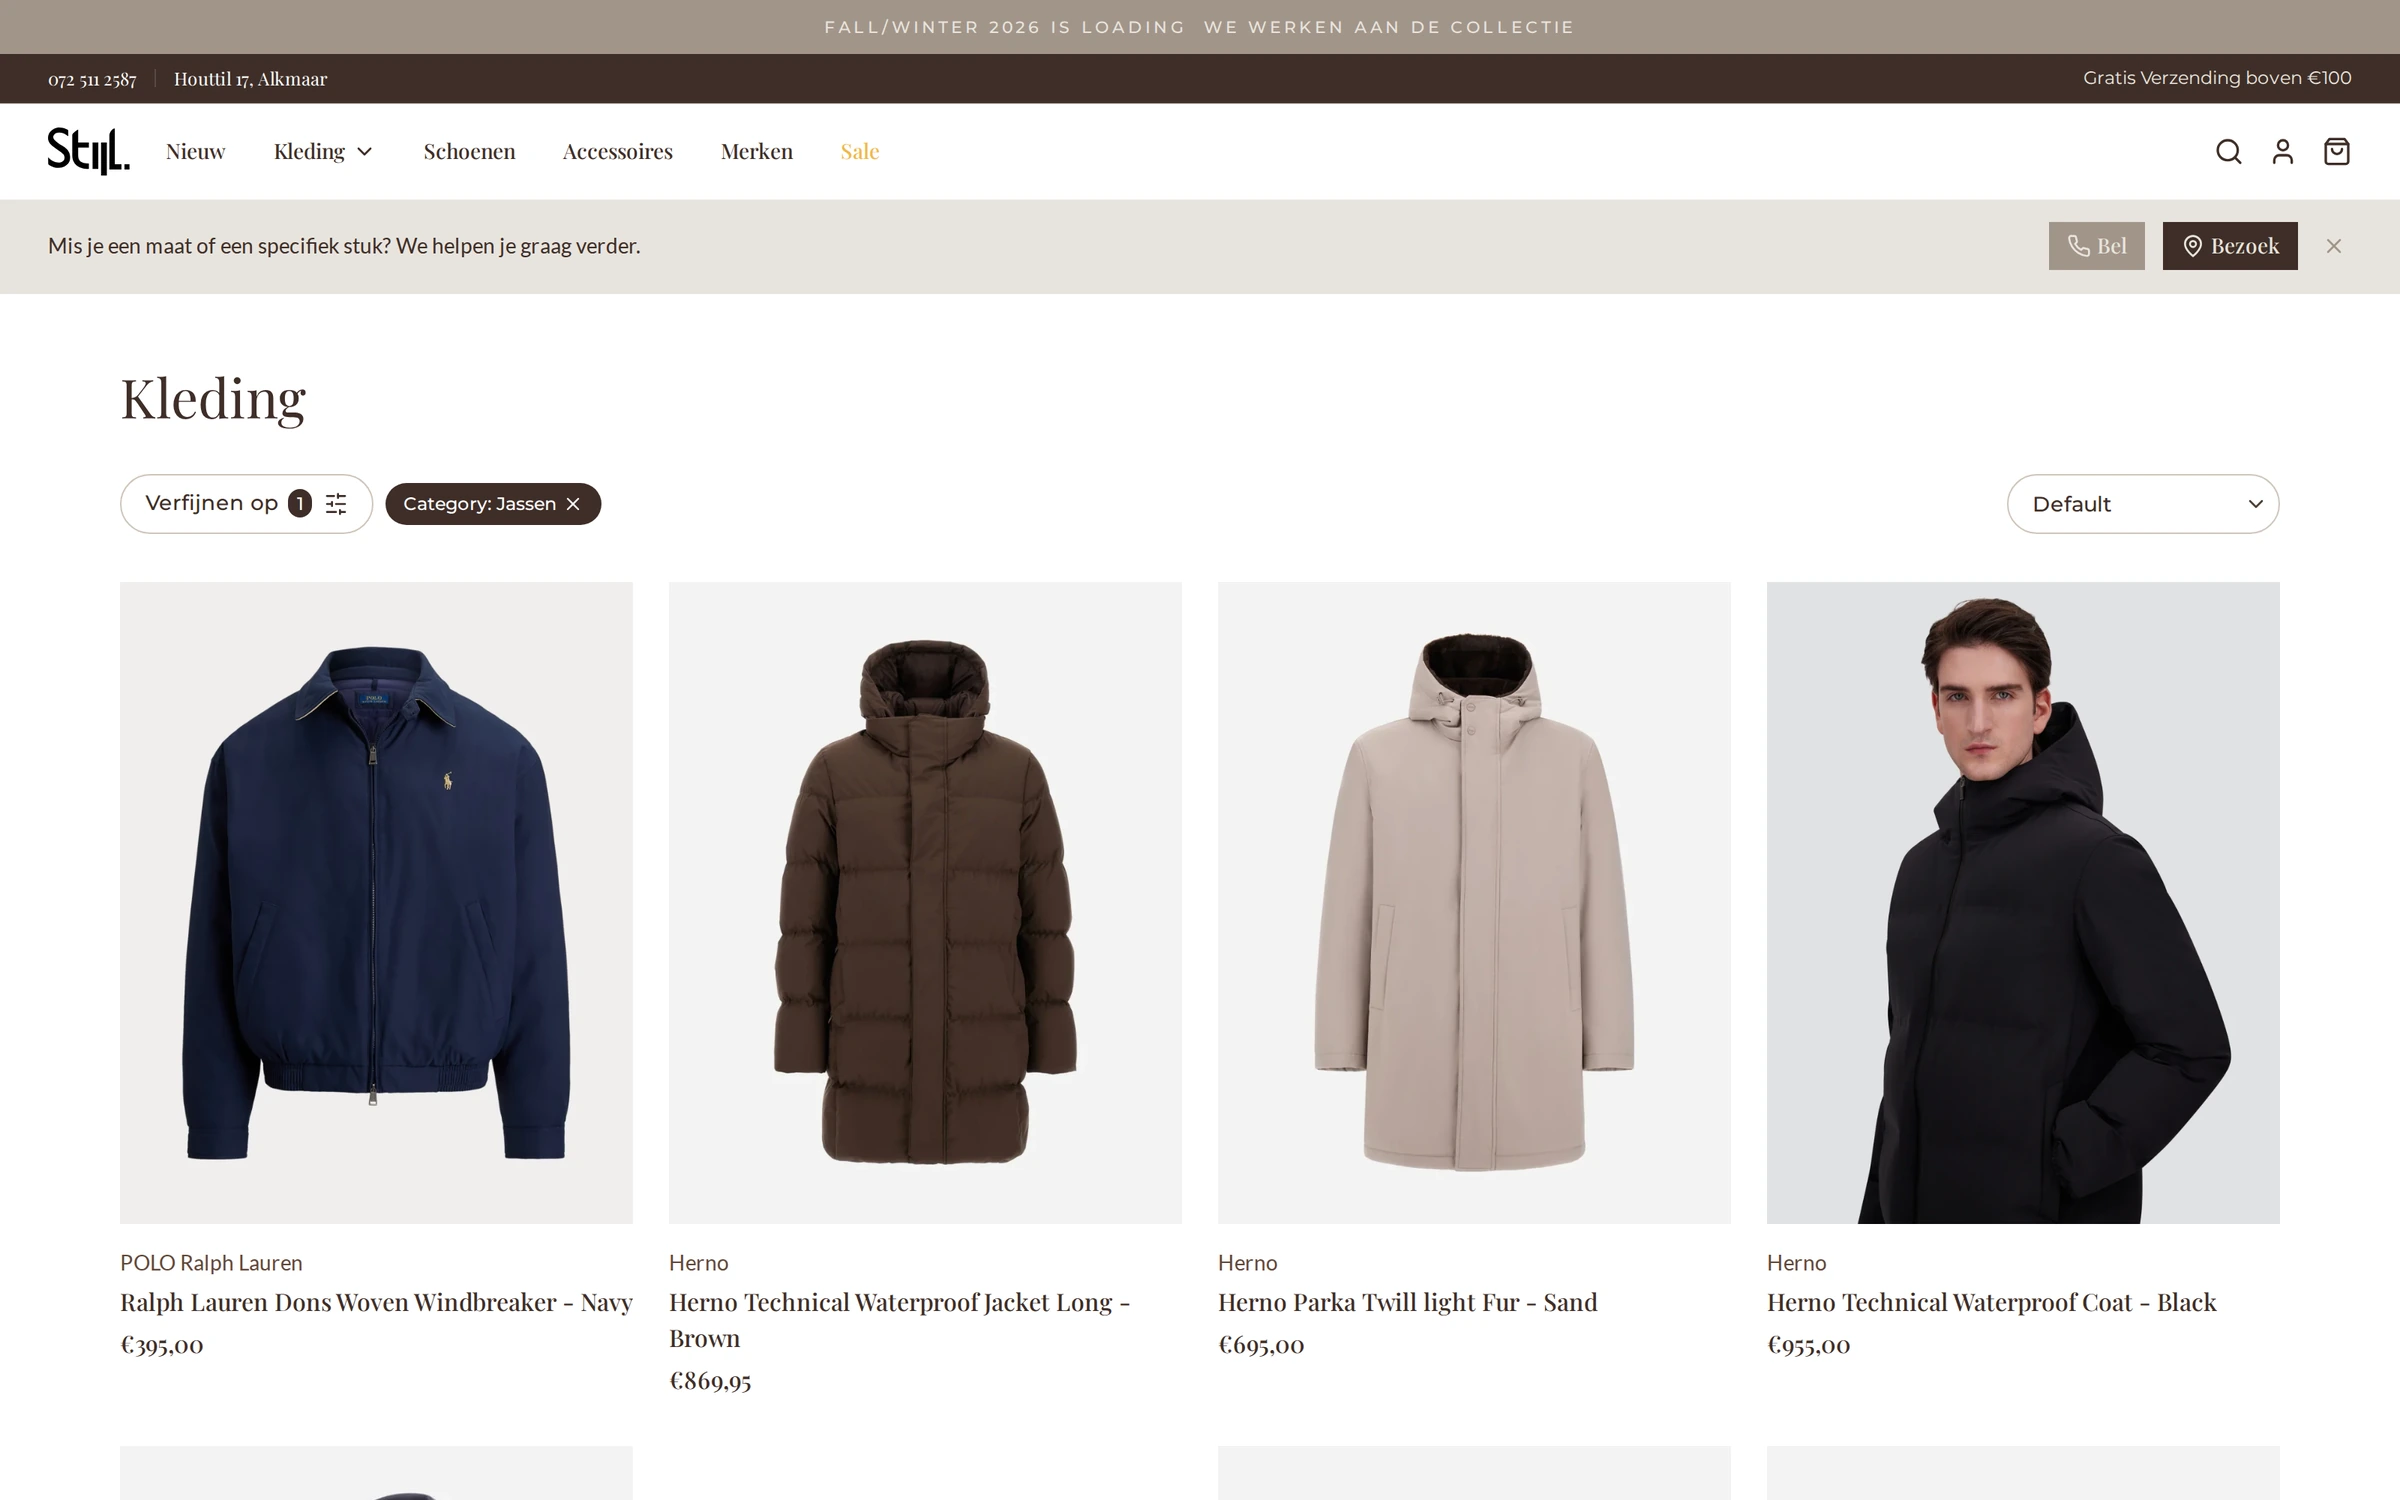Open black Herno coat model photo
Viewport: 2400px width, 1500px height.
click(x=2023, y=903)
